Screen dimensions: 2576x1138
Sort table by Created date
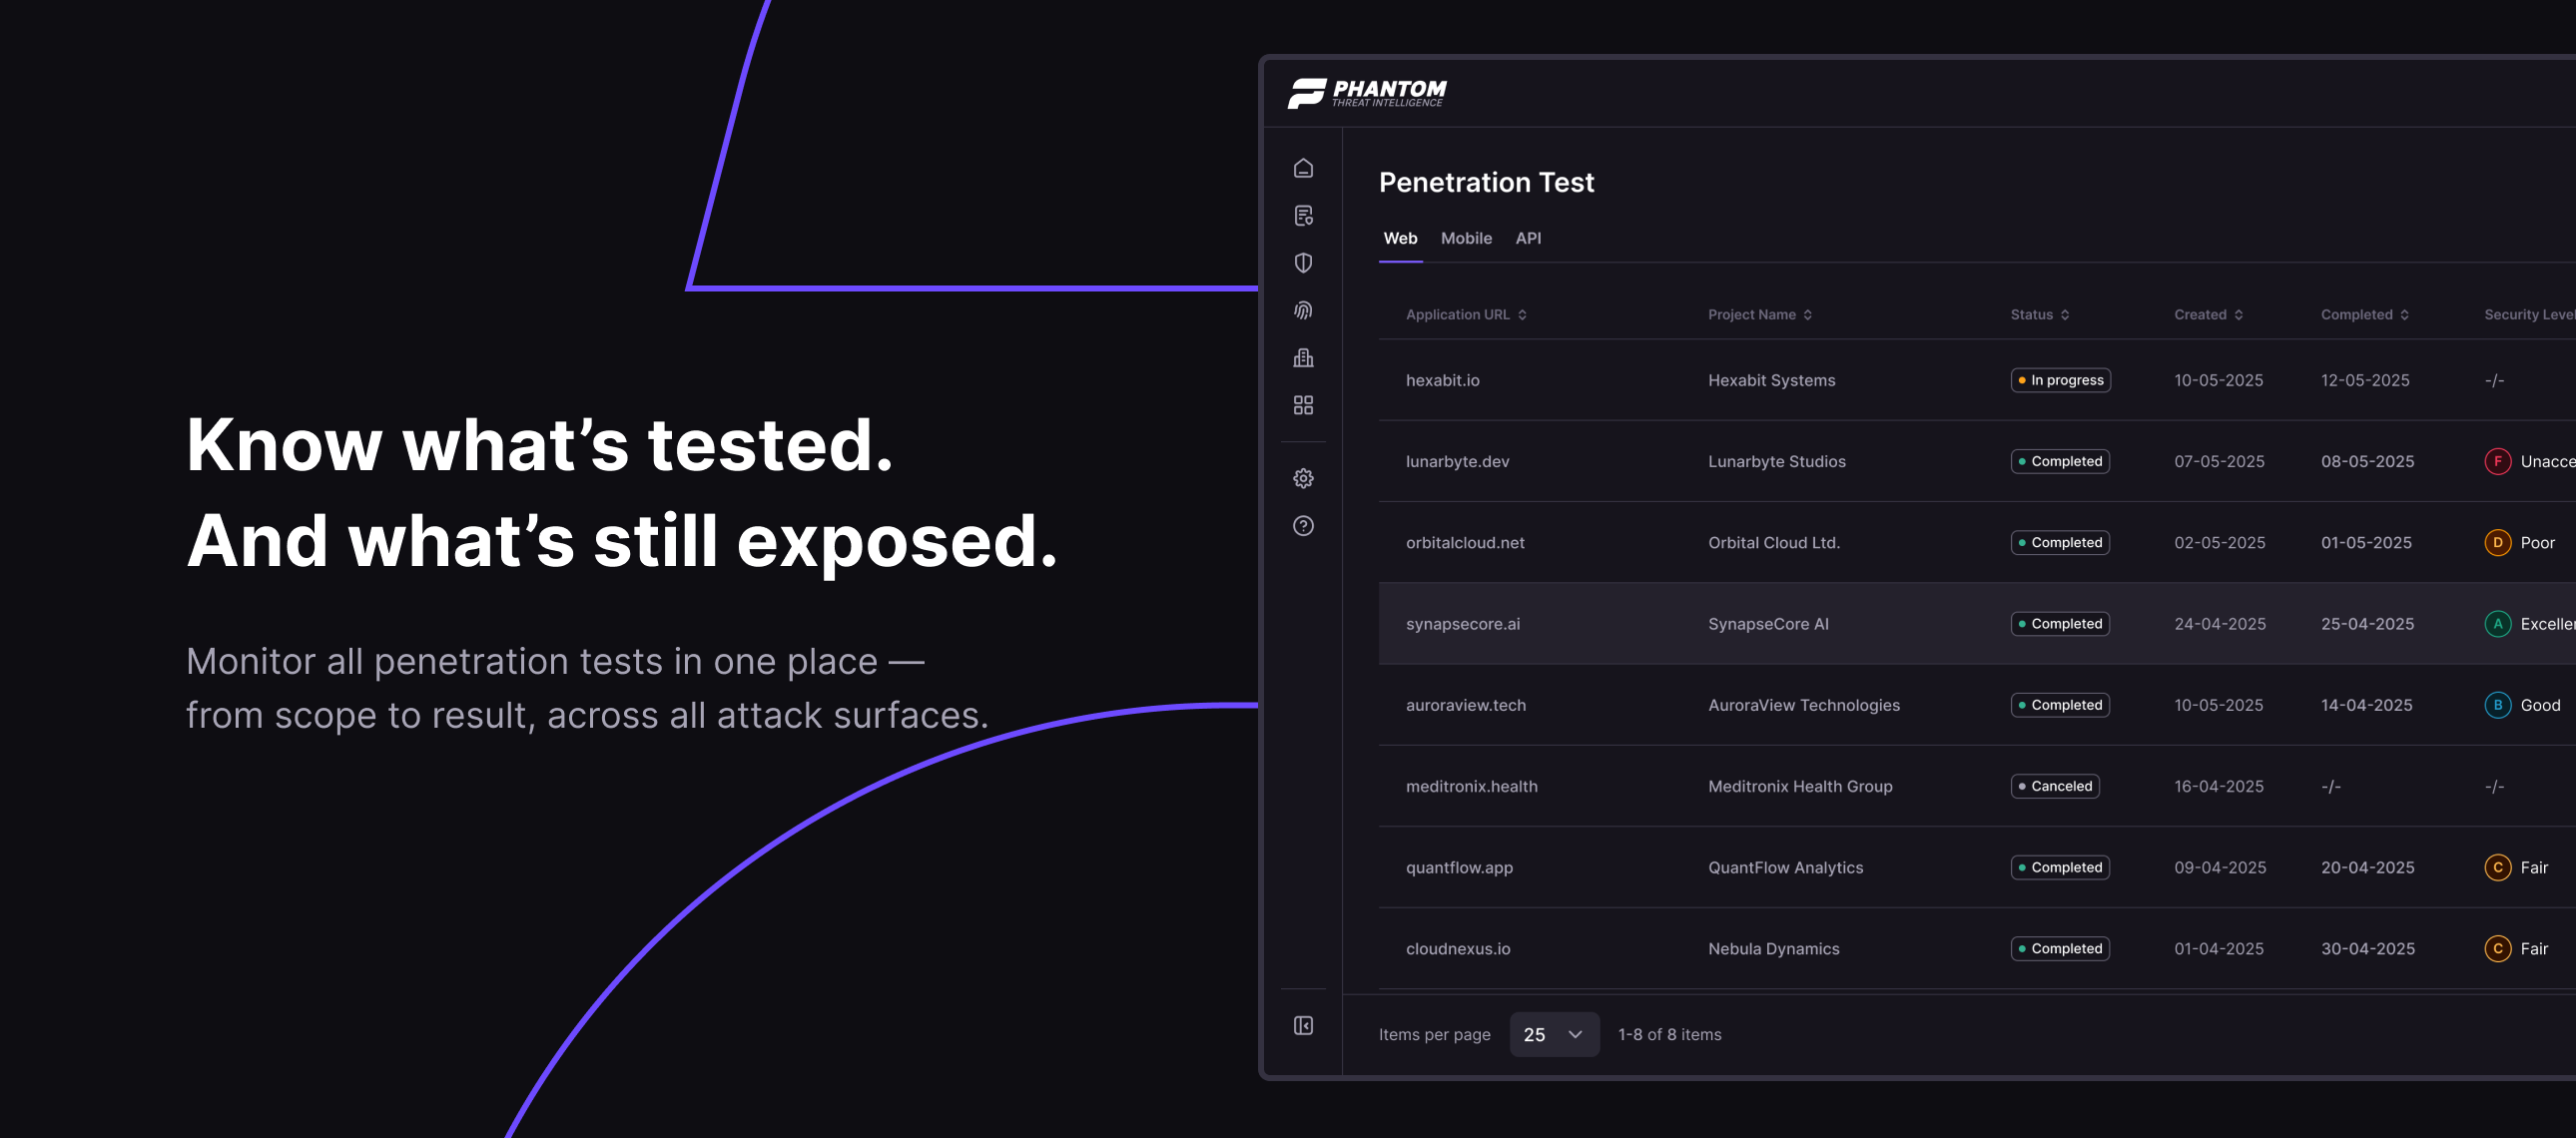tap(2208, 315)
